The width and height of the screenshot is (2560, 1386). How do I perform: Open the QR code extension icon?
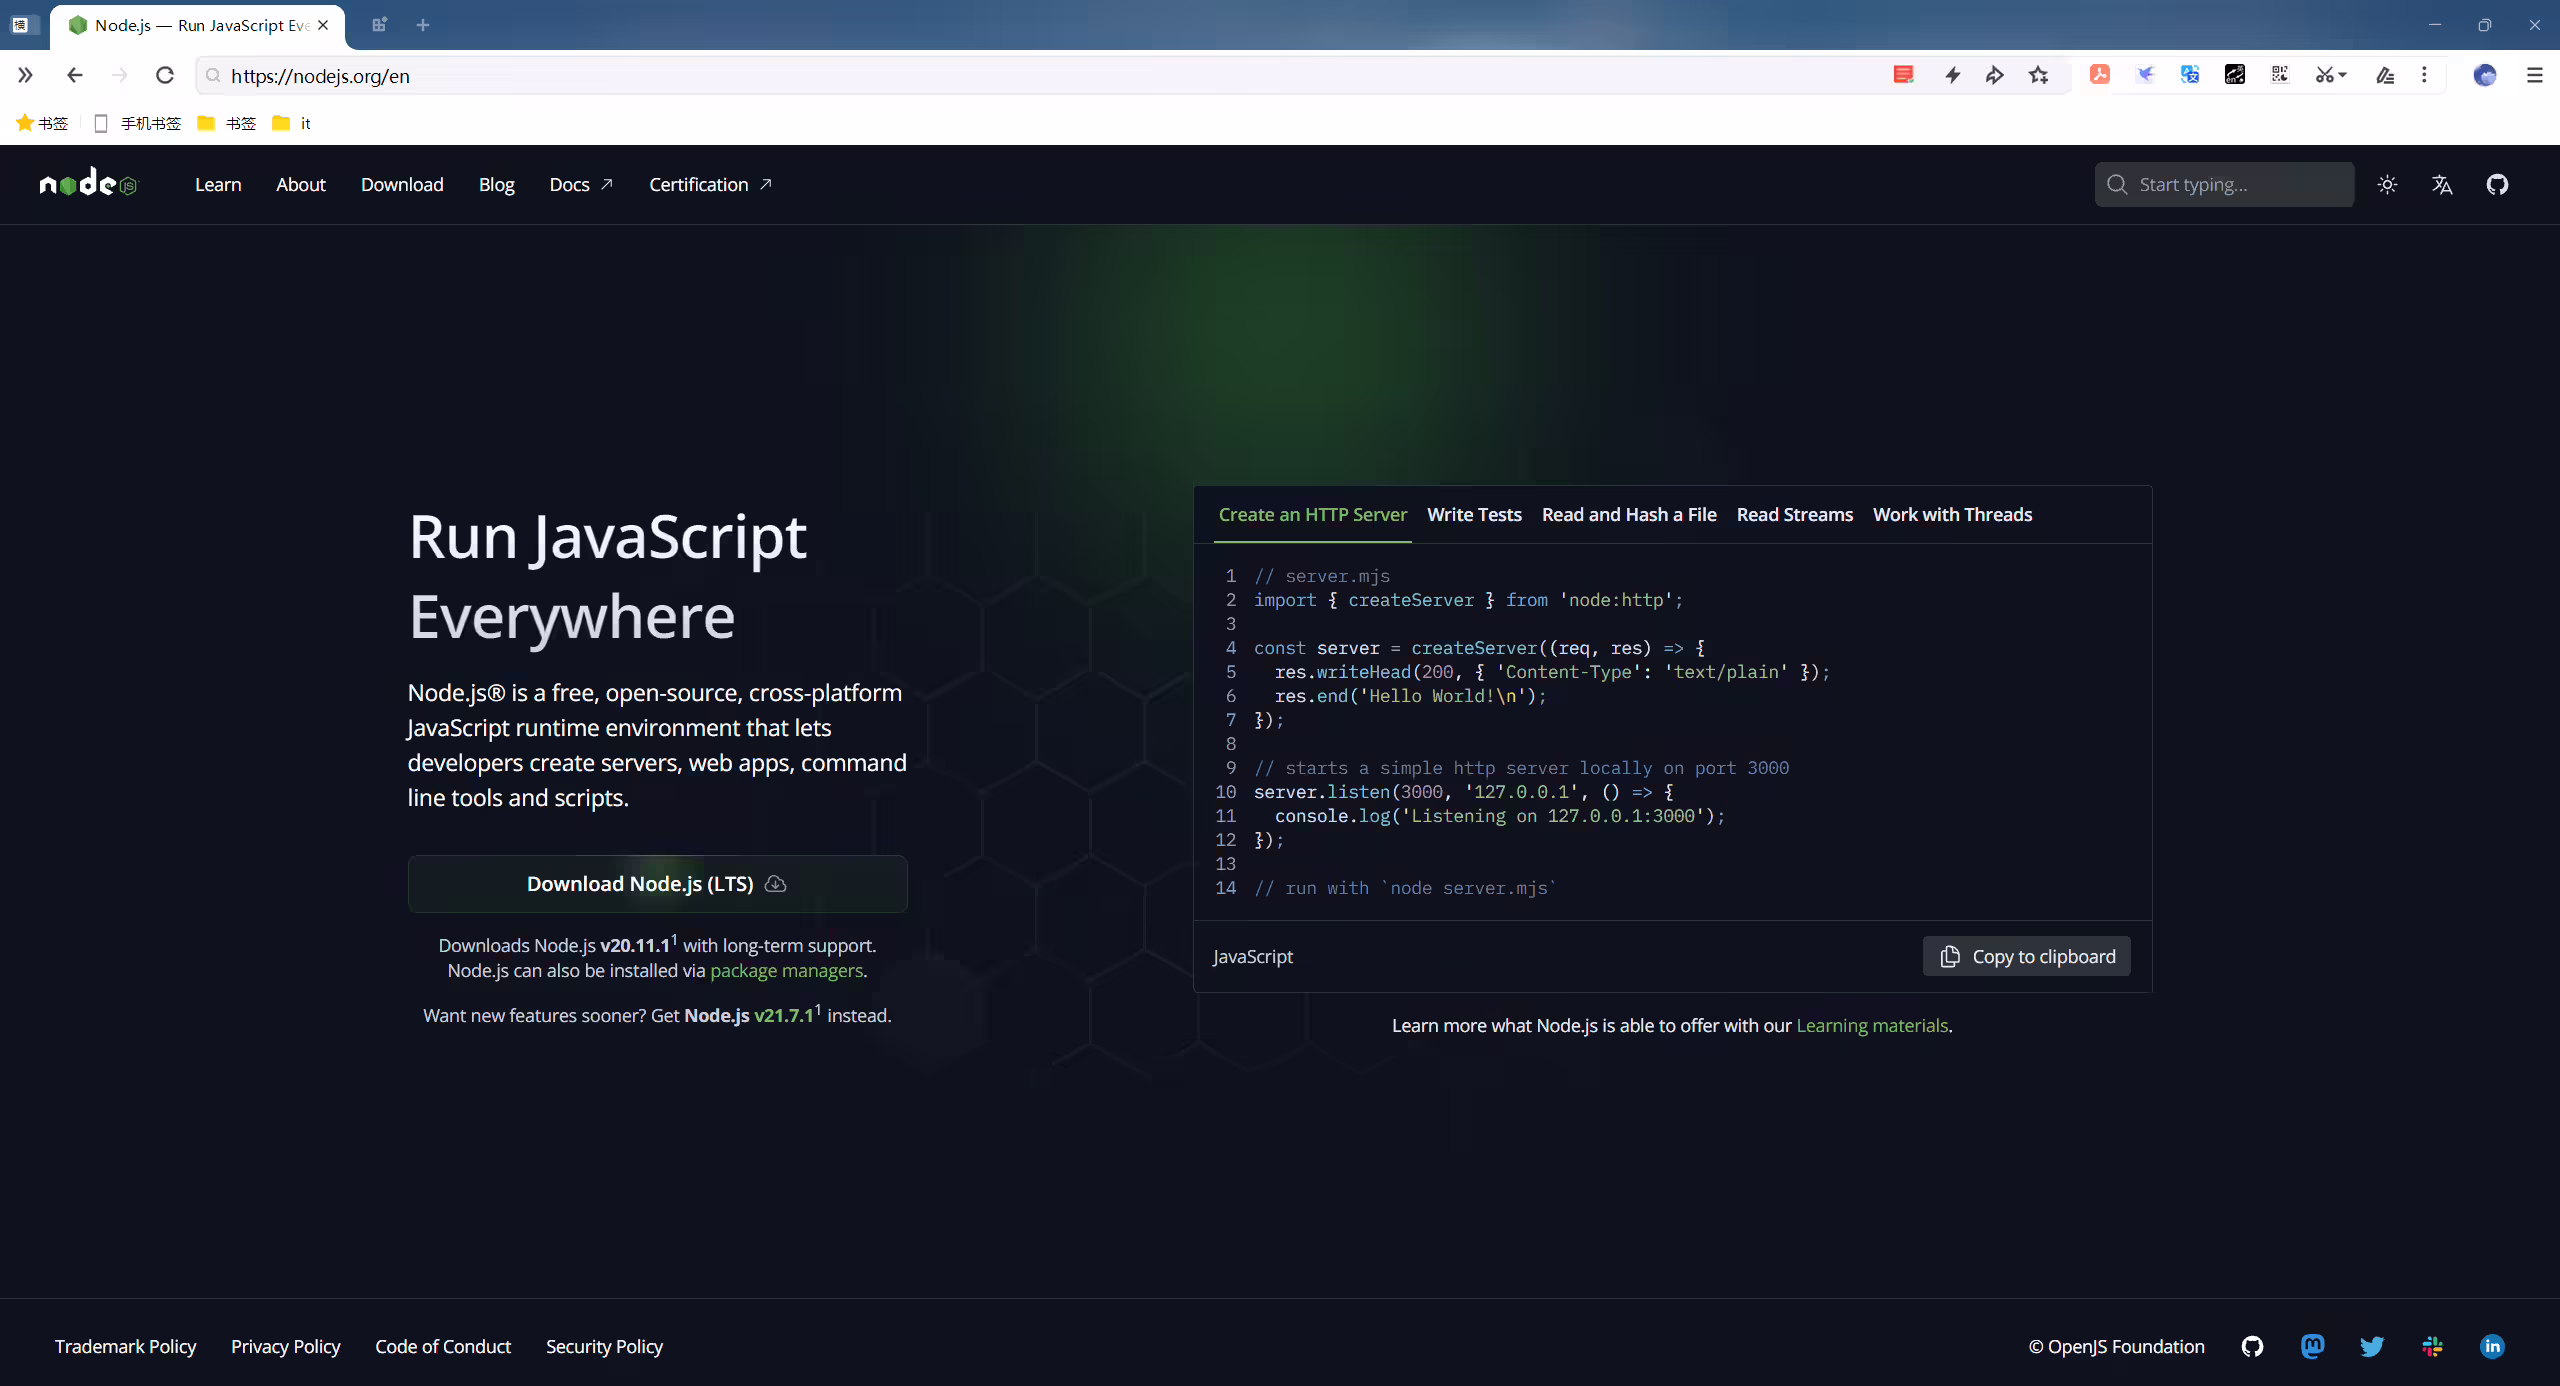pyautogui.click(x=2280, y=75)
